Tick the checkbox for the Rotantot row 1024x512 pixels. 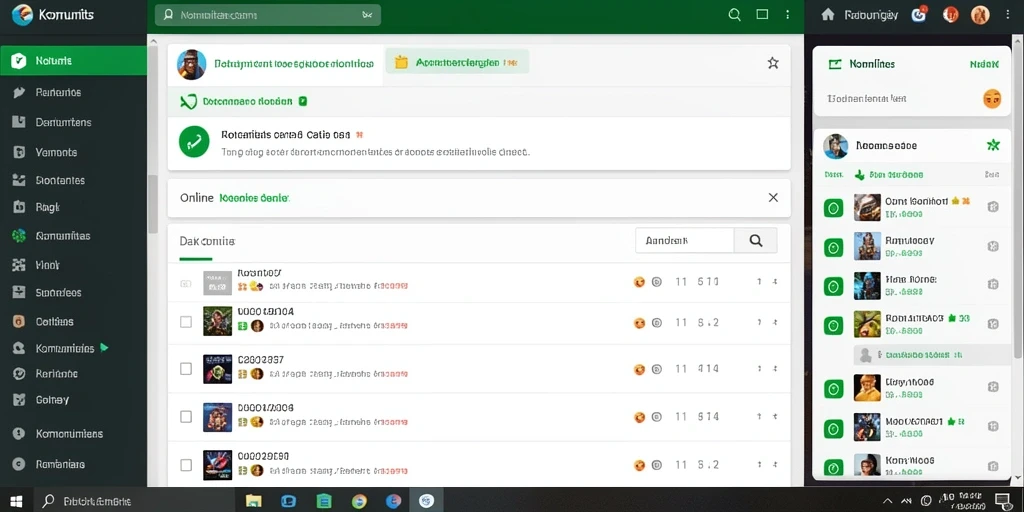pyautogui.click(x=185, y=283)
